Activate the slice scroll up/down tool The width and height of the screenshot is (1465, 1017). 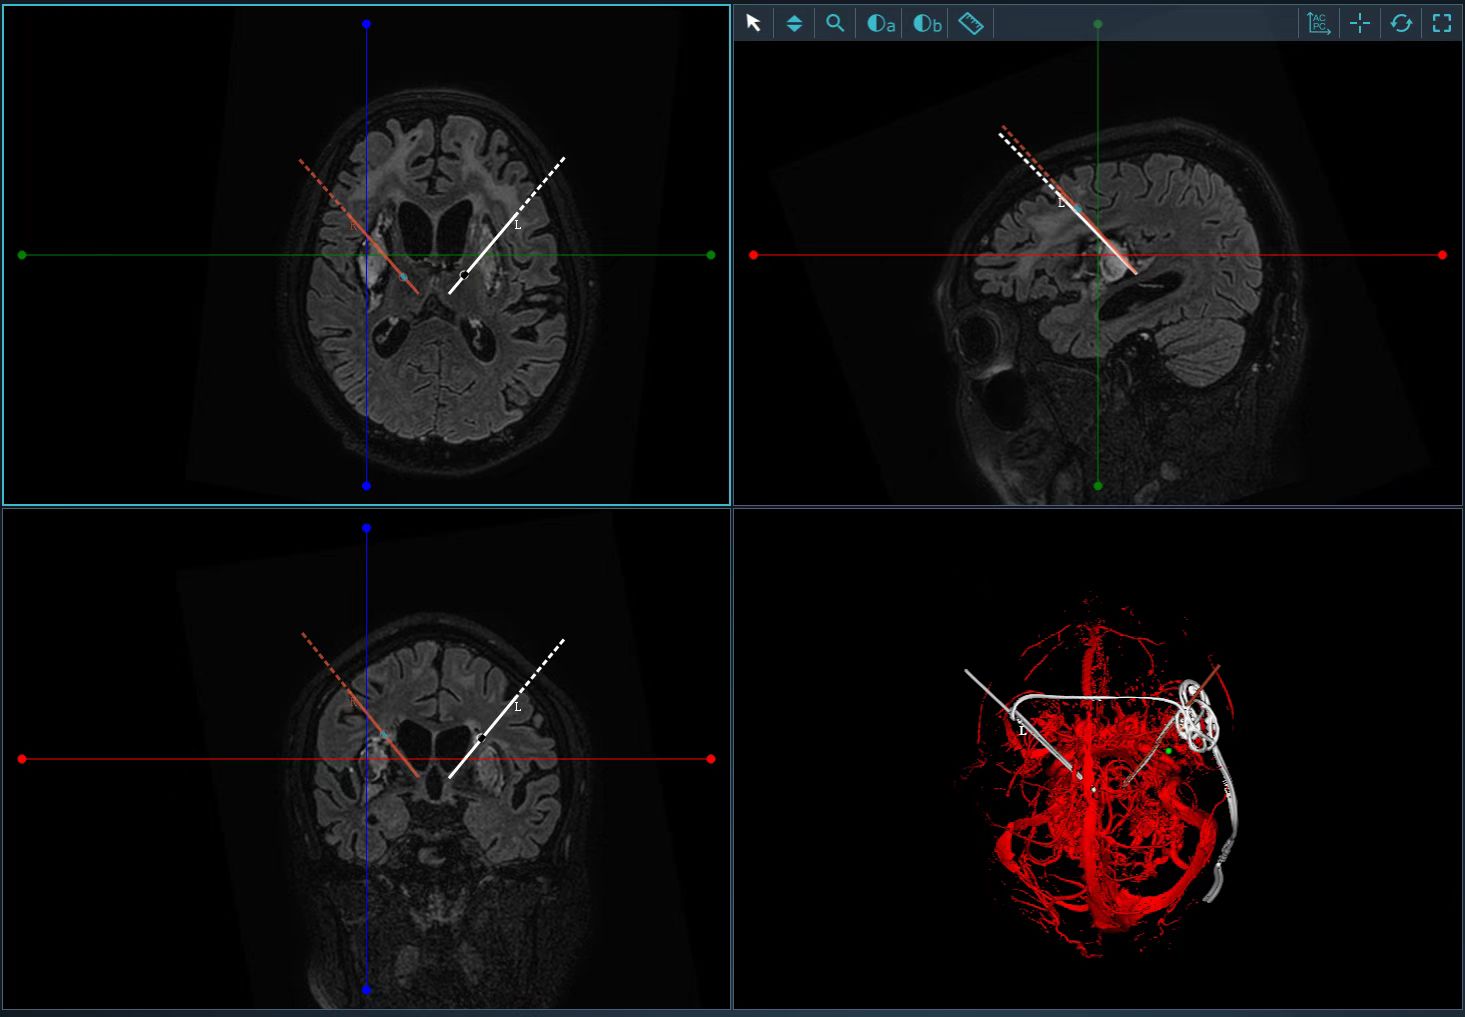794,23
